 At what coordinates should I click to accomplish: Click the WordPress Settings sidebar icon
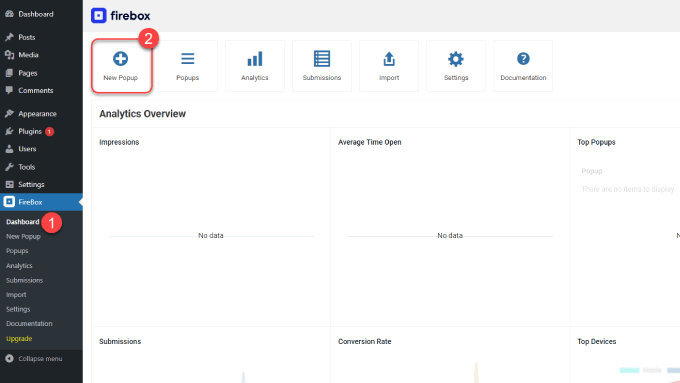[x=9, y=184]
